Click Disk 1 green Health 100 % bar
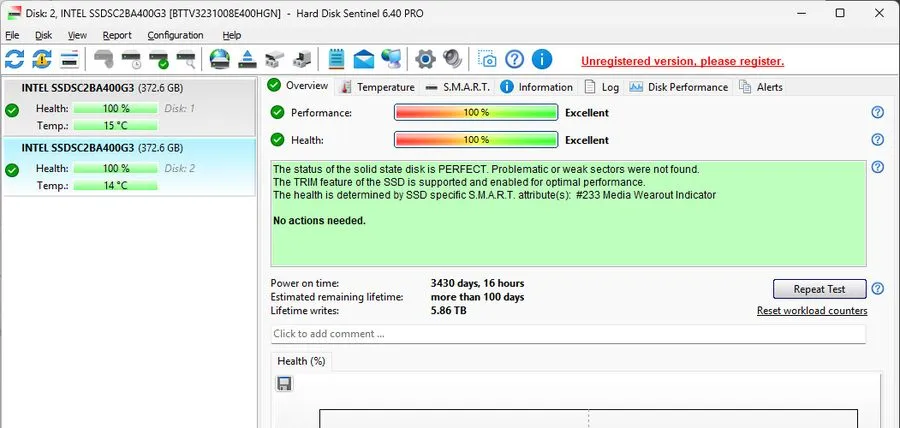Viewport: 900px width, 428px height. (x=115, y=108)
